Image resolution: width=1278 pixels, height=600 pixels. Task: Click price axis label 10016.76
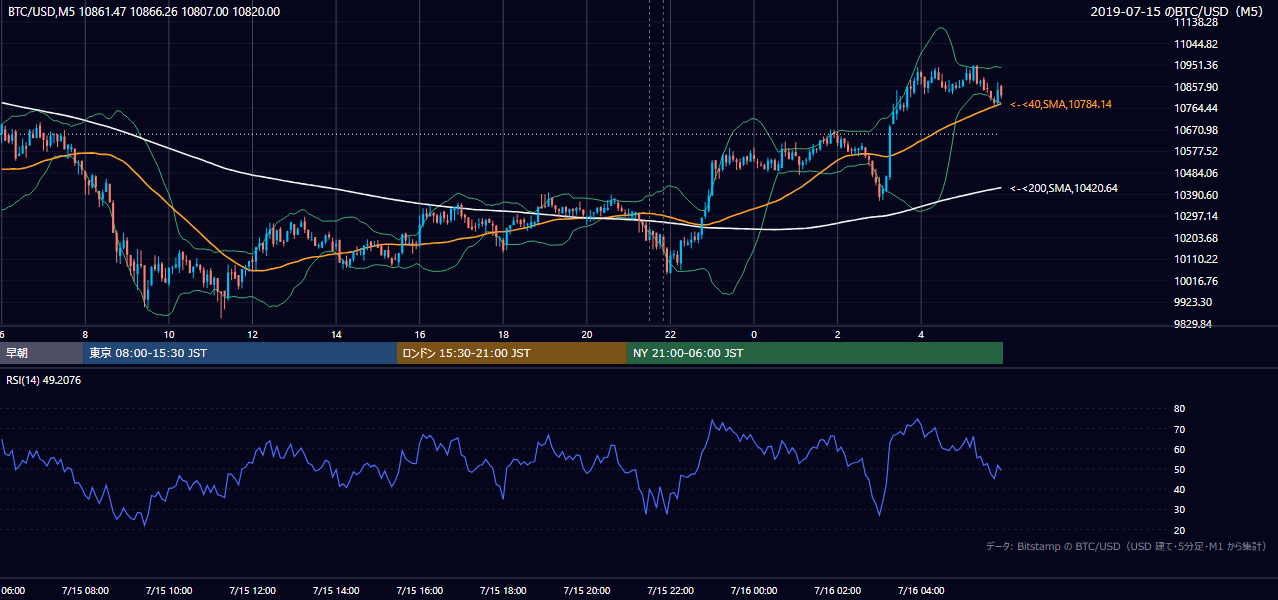coord(1195,281)
